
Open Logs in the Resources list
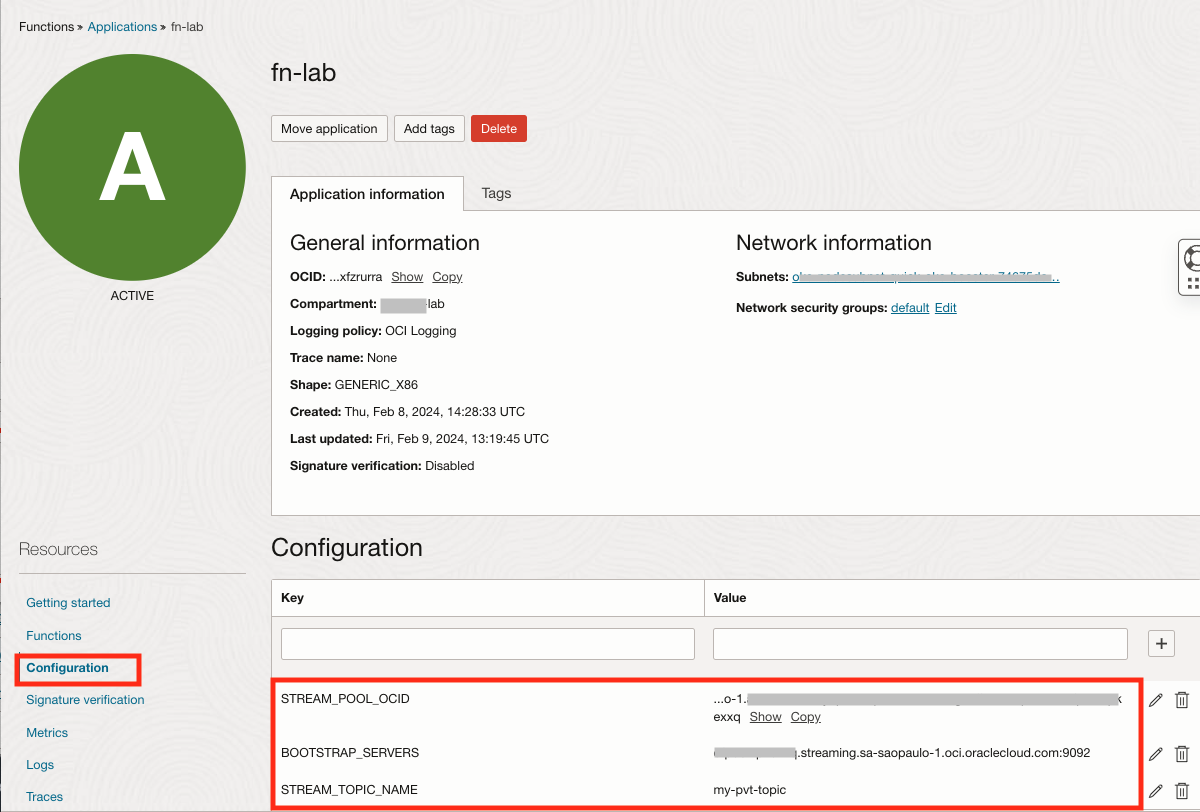point(40,765)
